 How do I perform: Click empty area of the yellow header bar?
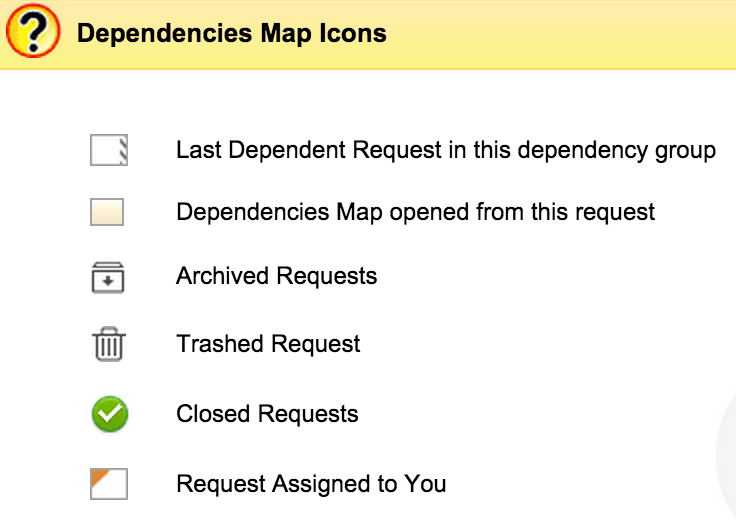[560, 34]
